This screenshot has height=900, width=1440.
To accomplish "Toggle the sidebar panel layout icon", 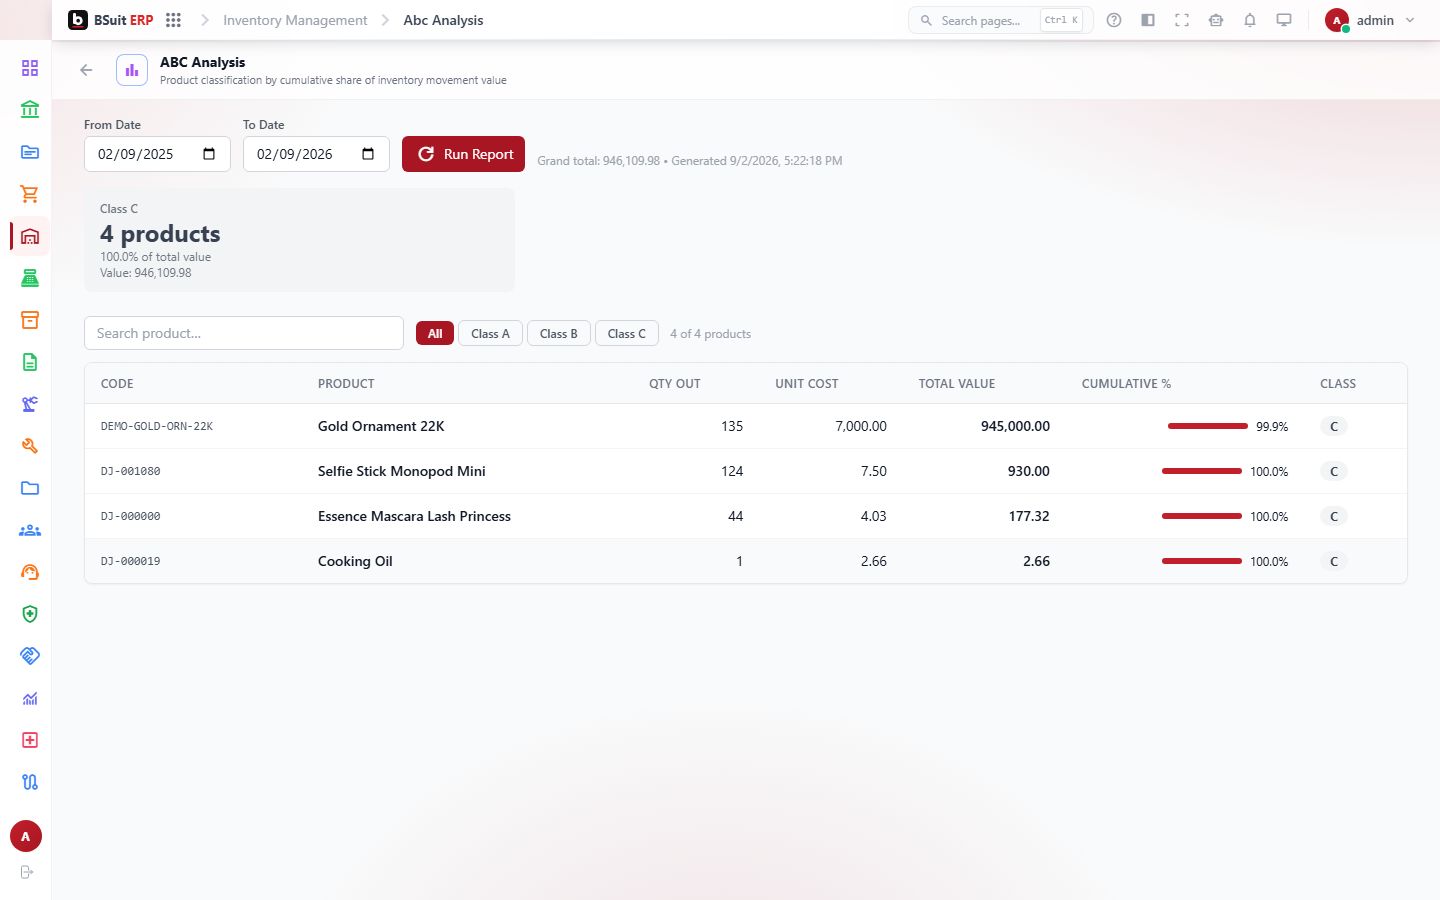I will pyautogui.click(x=1148, y=20).
